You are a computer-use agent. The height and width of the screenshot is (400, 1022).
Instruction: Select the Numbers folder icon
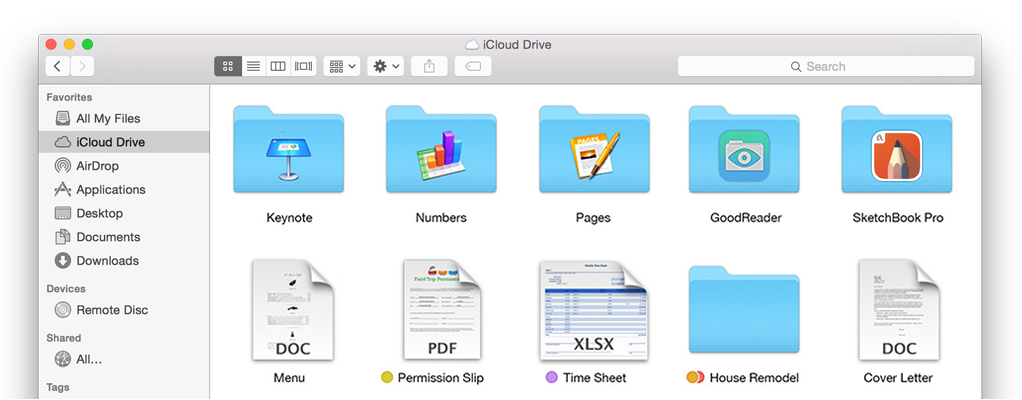(441, 150)
